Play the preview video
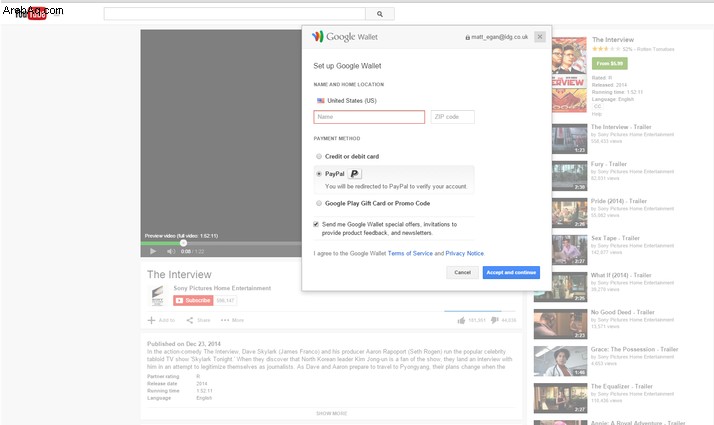This screenshot has width=714, height=425. pos(153,251)
